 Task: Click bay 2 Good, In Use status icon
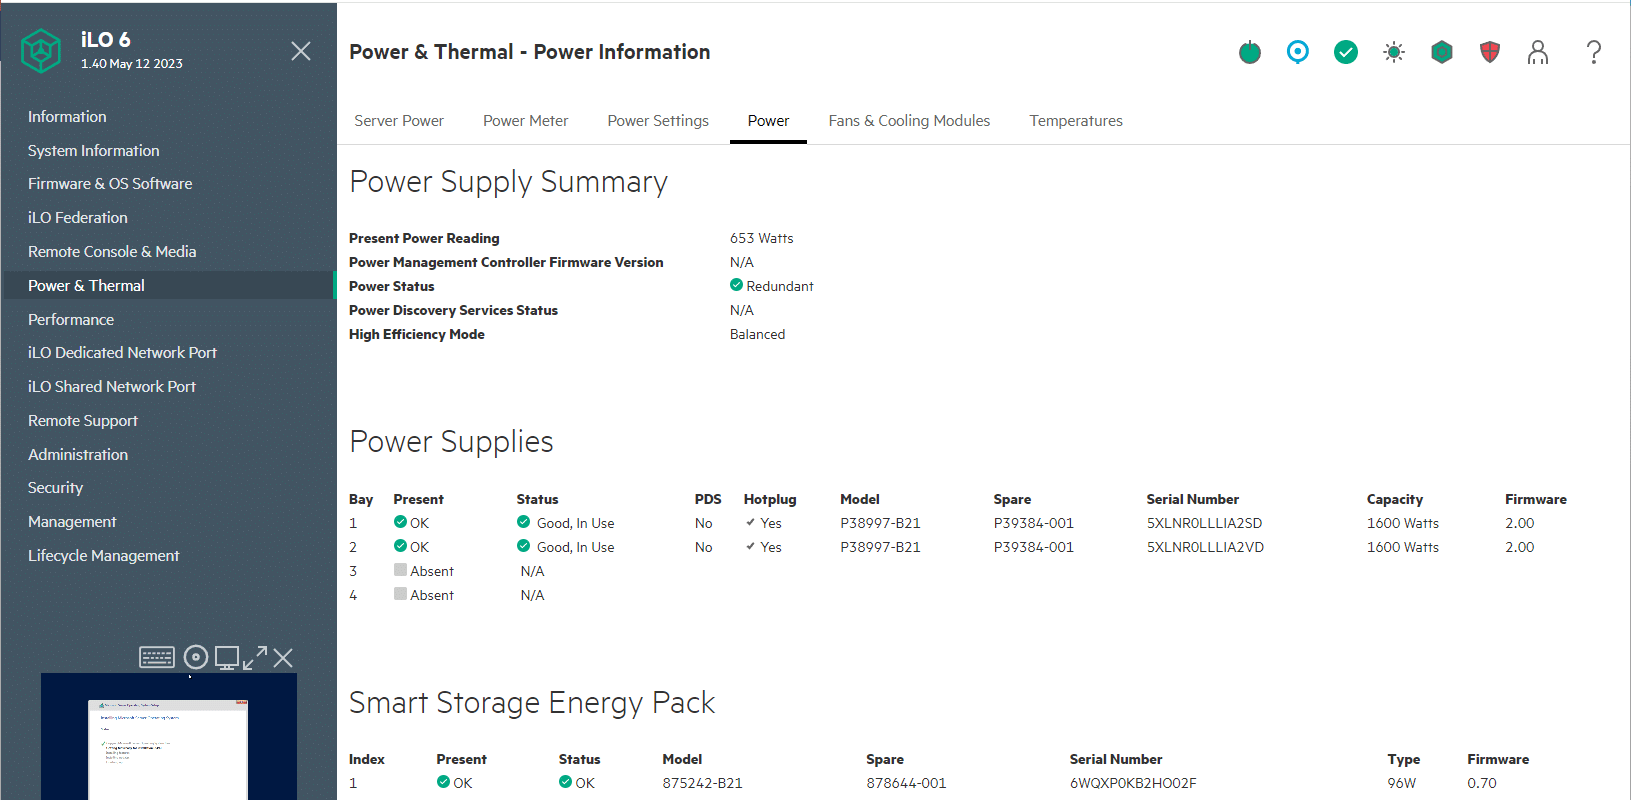click(x=523, y=546)
